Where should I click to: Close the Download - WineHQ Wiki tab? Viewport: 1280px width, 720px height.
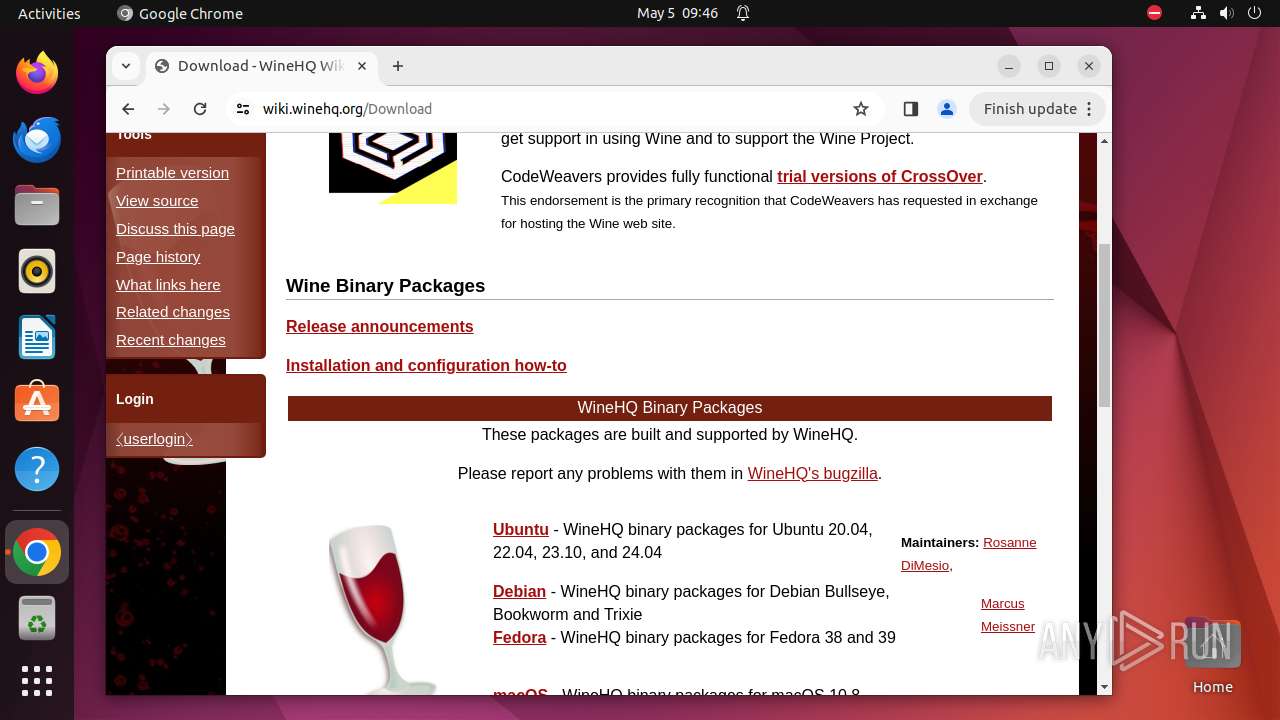362,66
